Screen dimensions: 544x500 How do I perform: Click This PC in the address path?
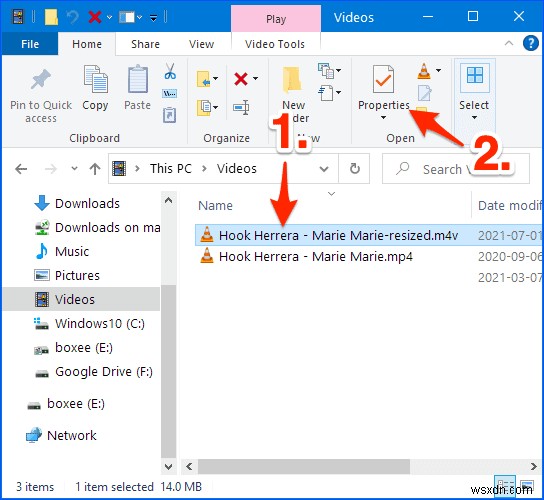point(171,169)
